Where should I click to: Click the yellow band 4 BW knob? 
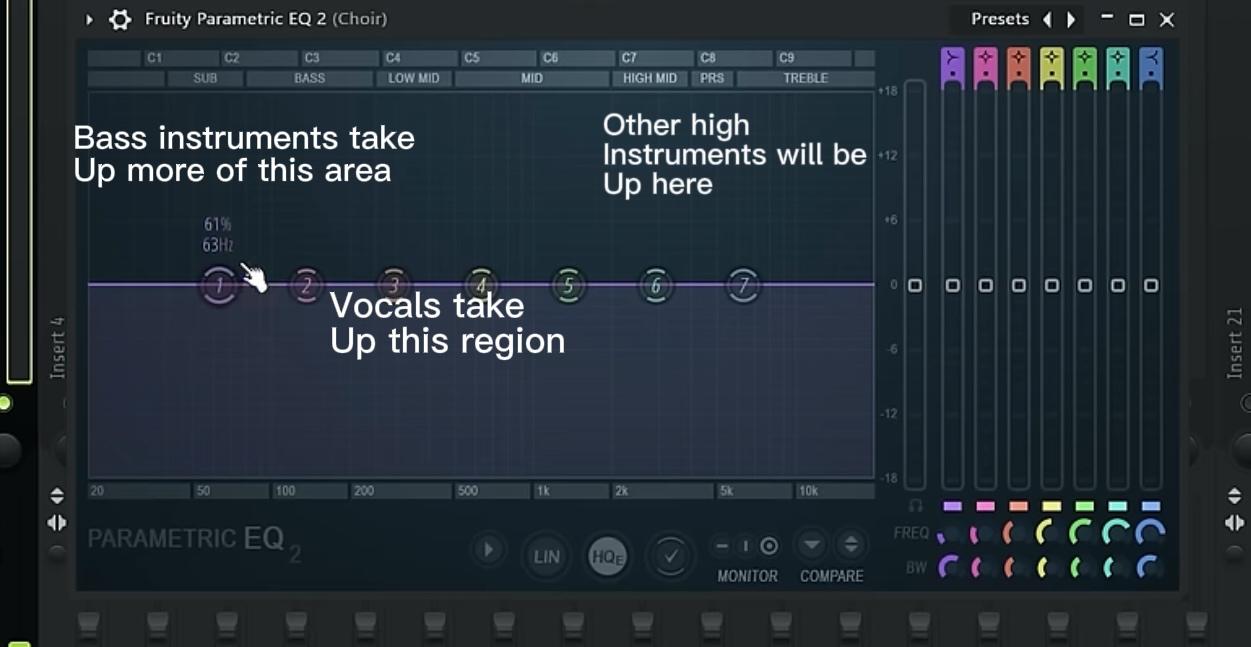pos(1052,567)
